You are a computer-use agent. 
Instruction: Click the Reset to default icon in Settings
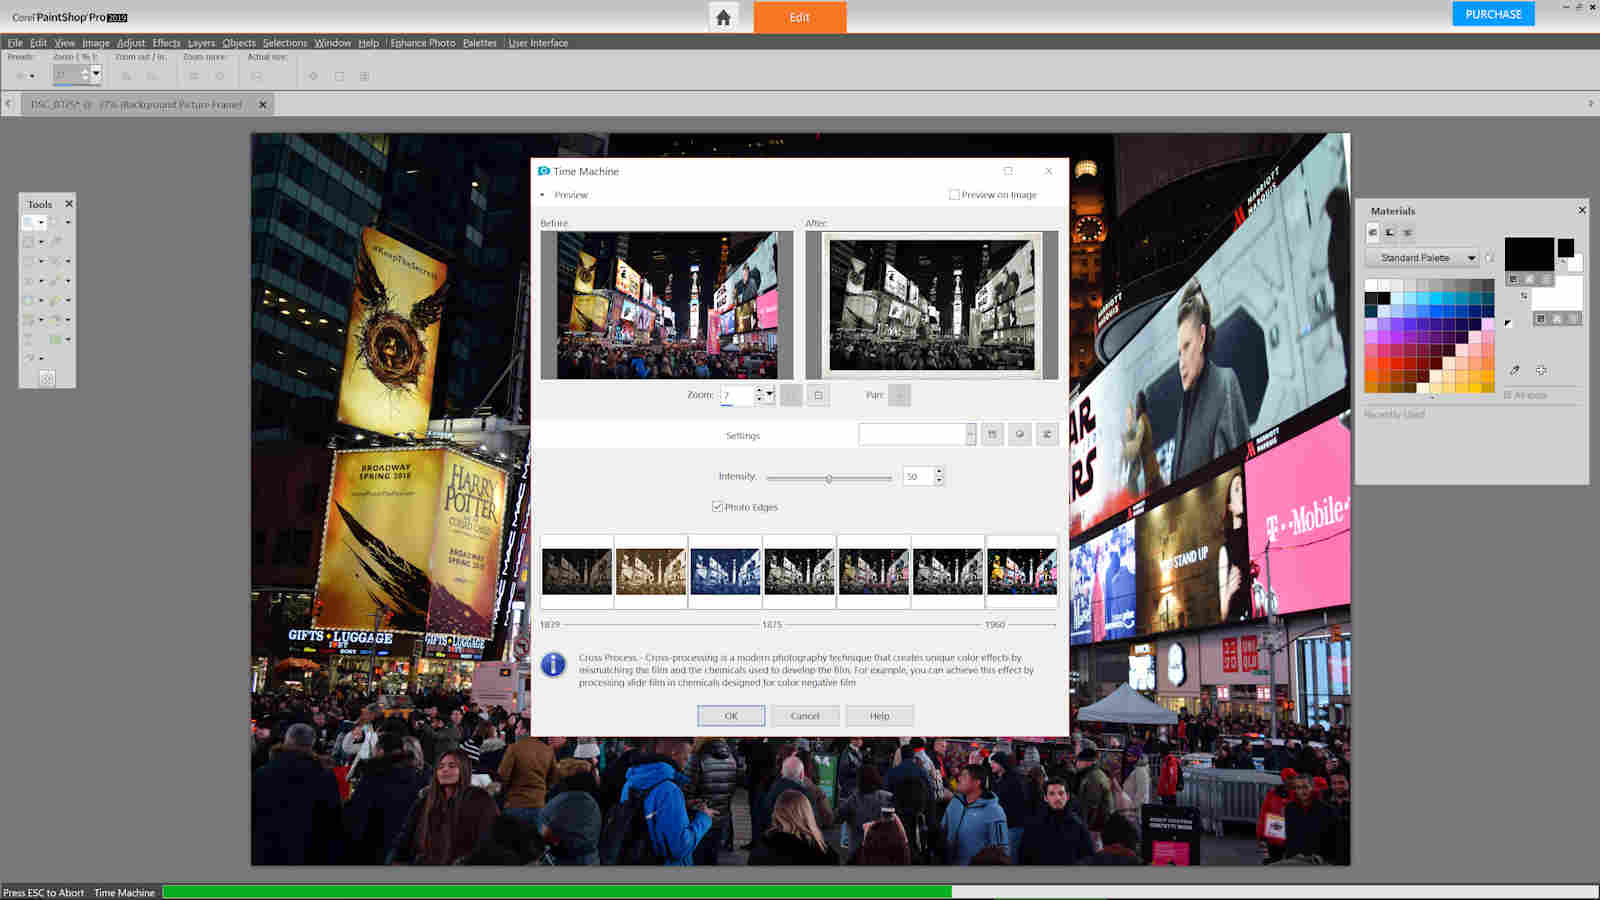coord(1019,434)
